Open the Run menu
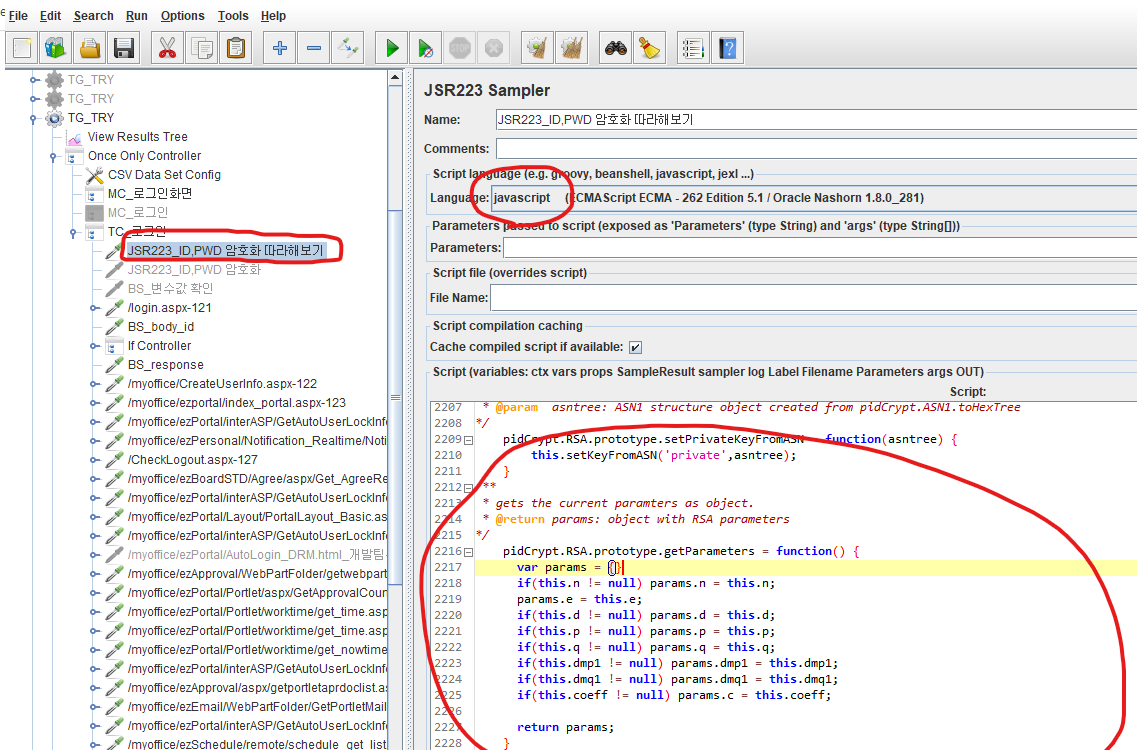 pos(136,16)
